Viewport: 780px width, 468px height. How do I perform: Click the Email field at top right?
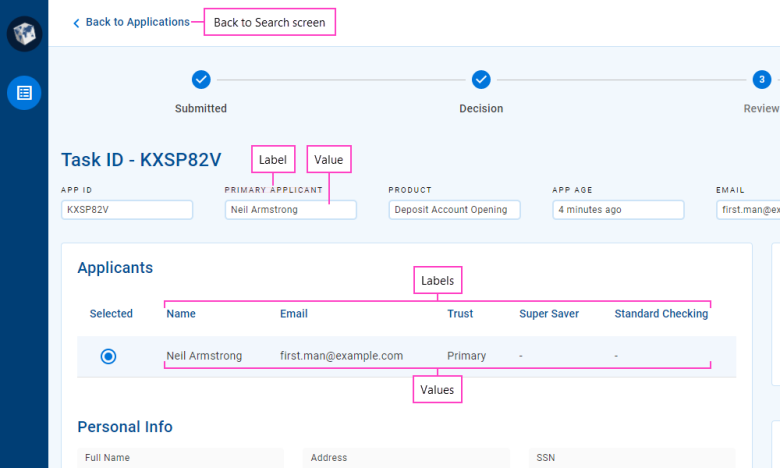748,210
